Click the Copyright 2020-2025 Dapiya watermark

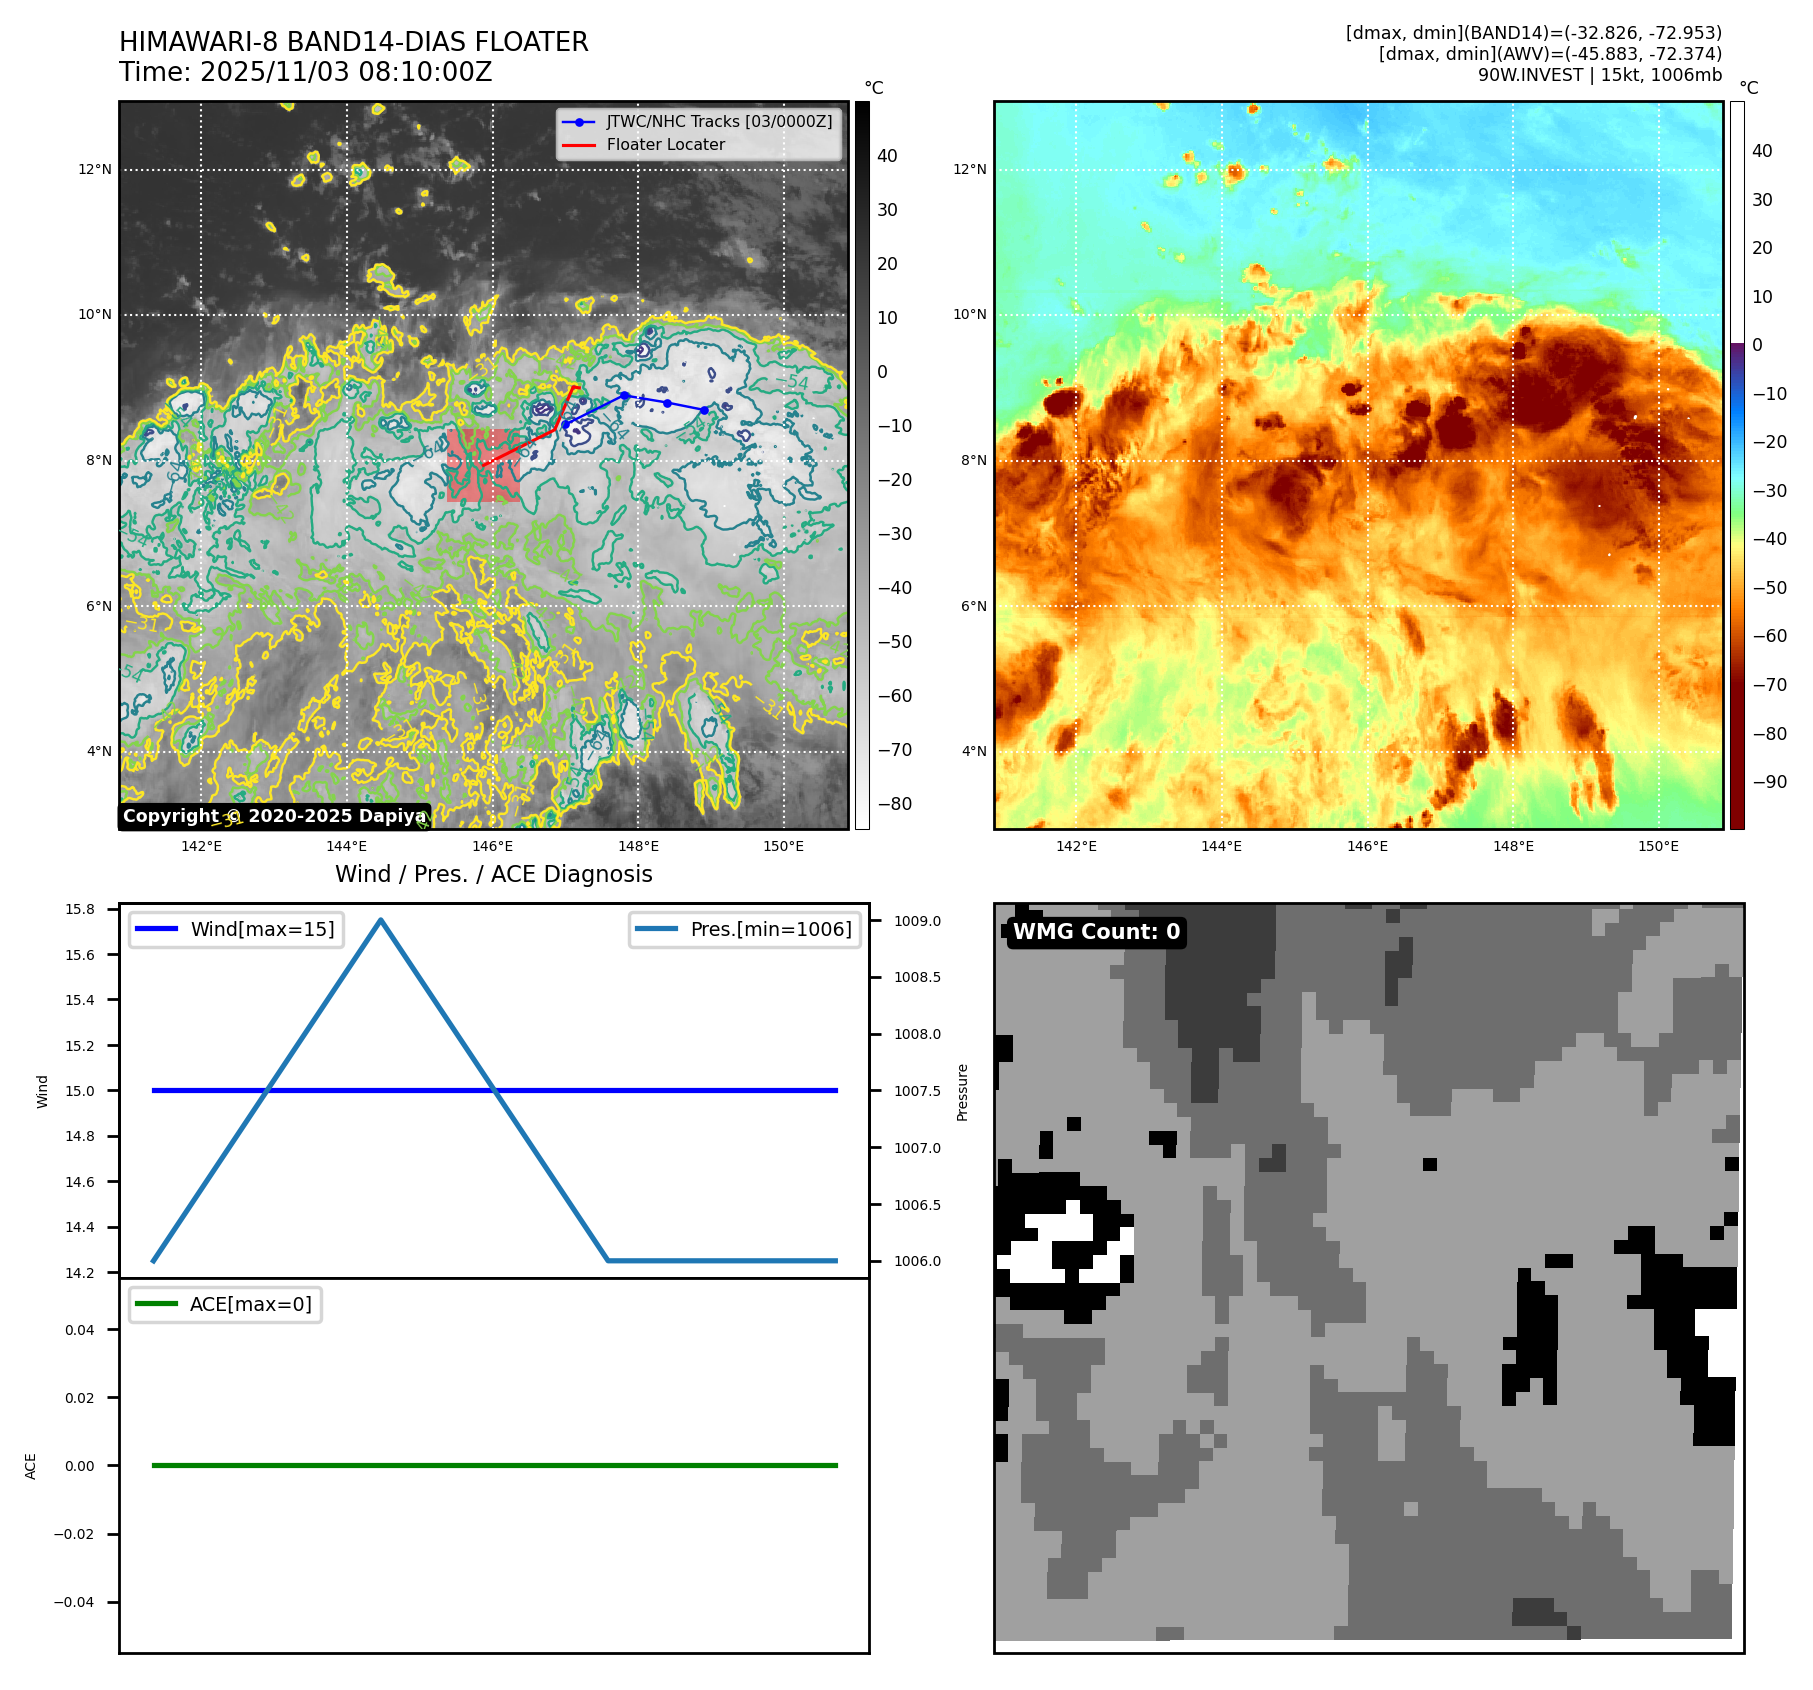pyautogui.click(x=274, y=816)
